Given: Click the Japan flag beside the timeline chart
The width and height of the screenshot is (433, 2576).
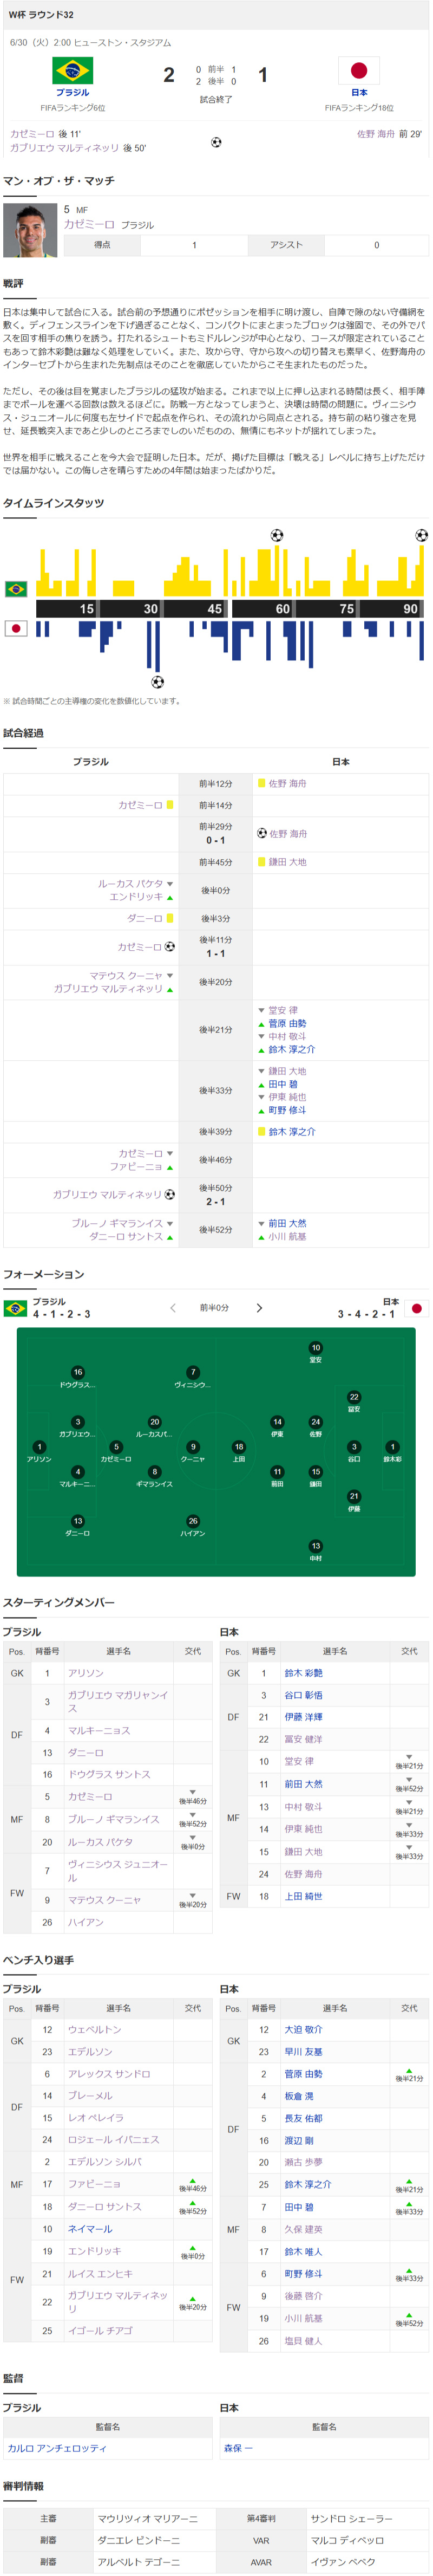Looking at the screenshot, I should [16, 629].
